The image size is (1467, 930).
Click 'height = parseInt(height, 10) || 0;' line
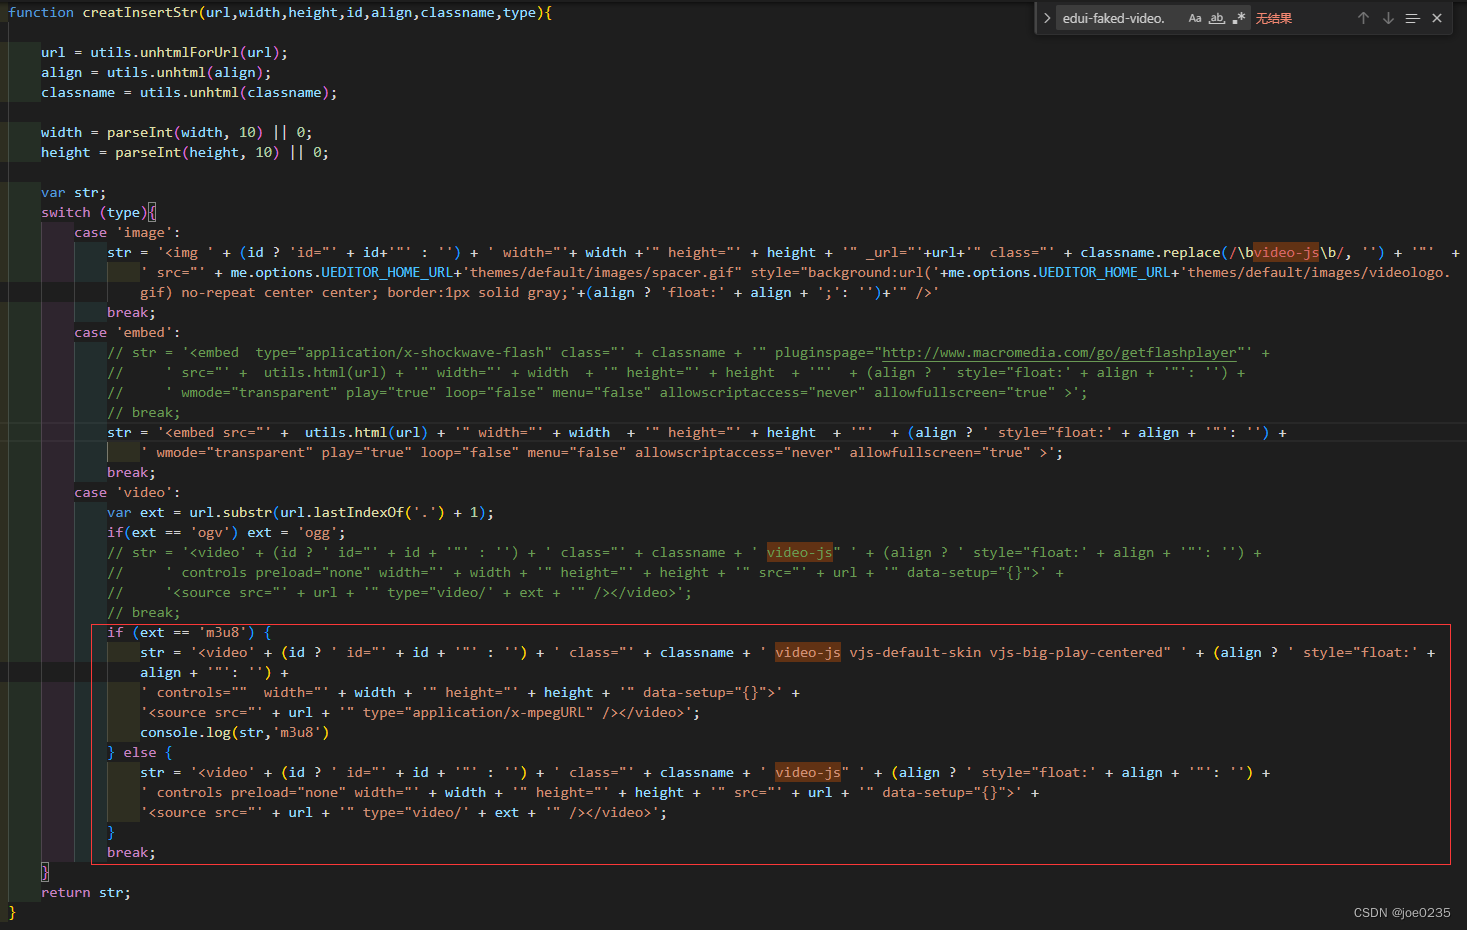tap(185, 152)
